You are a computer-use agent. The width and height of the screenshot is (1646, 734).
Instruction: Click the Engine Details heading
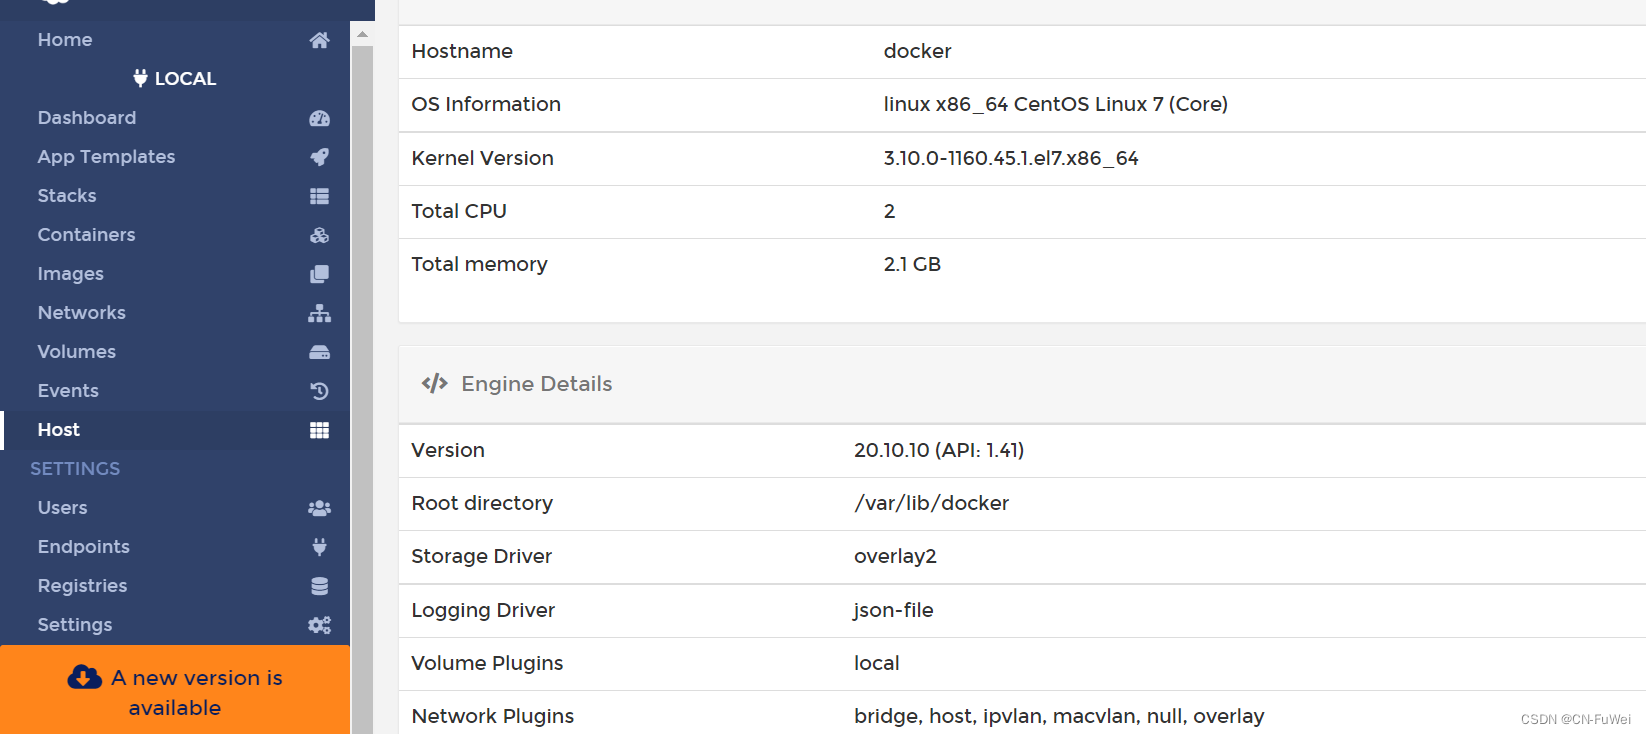point(536,384)
